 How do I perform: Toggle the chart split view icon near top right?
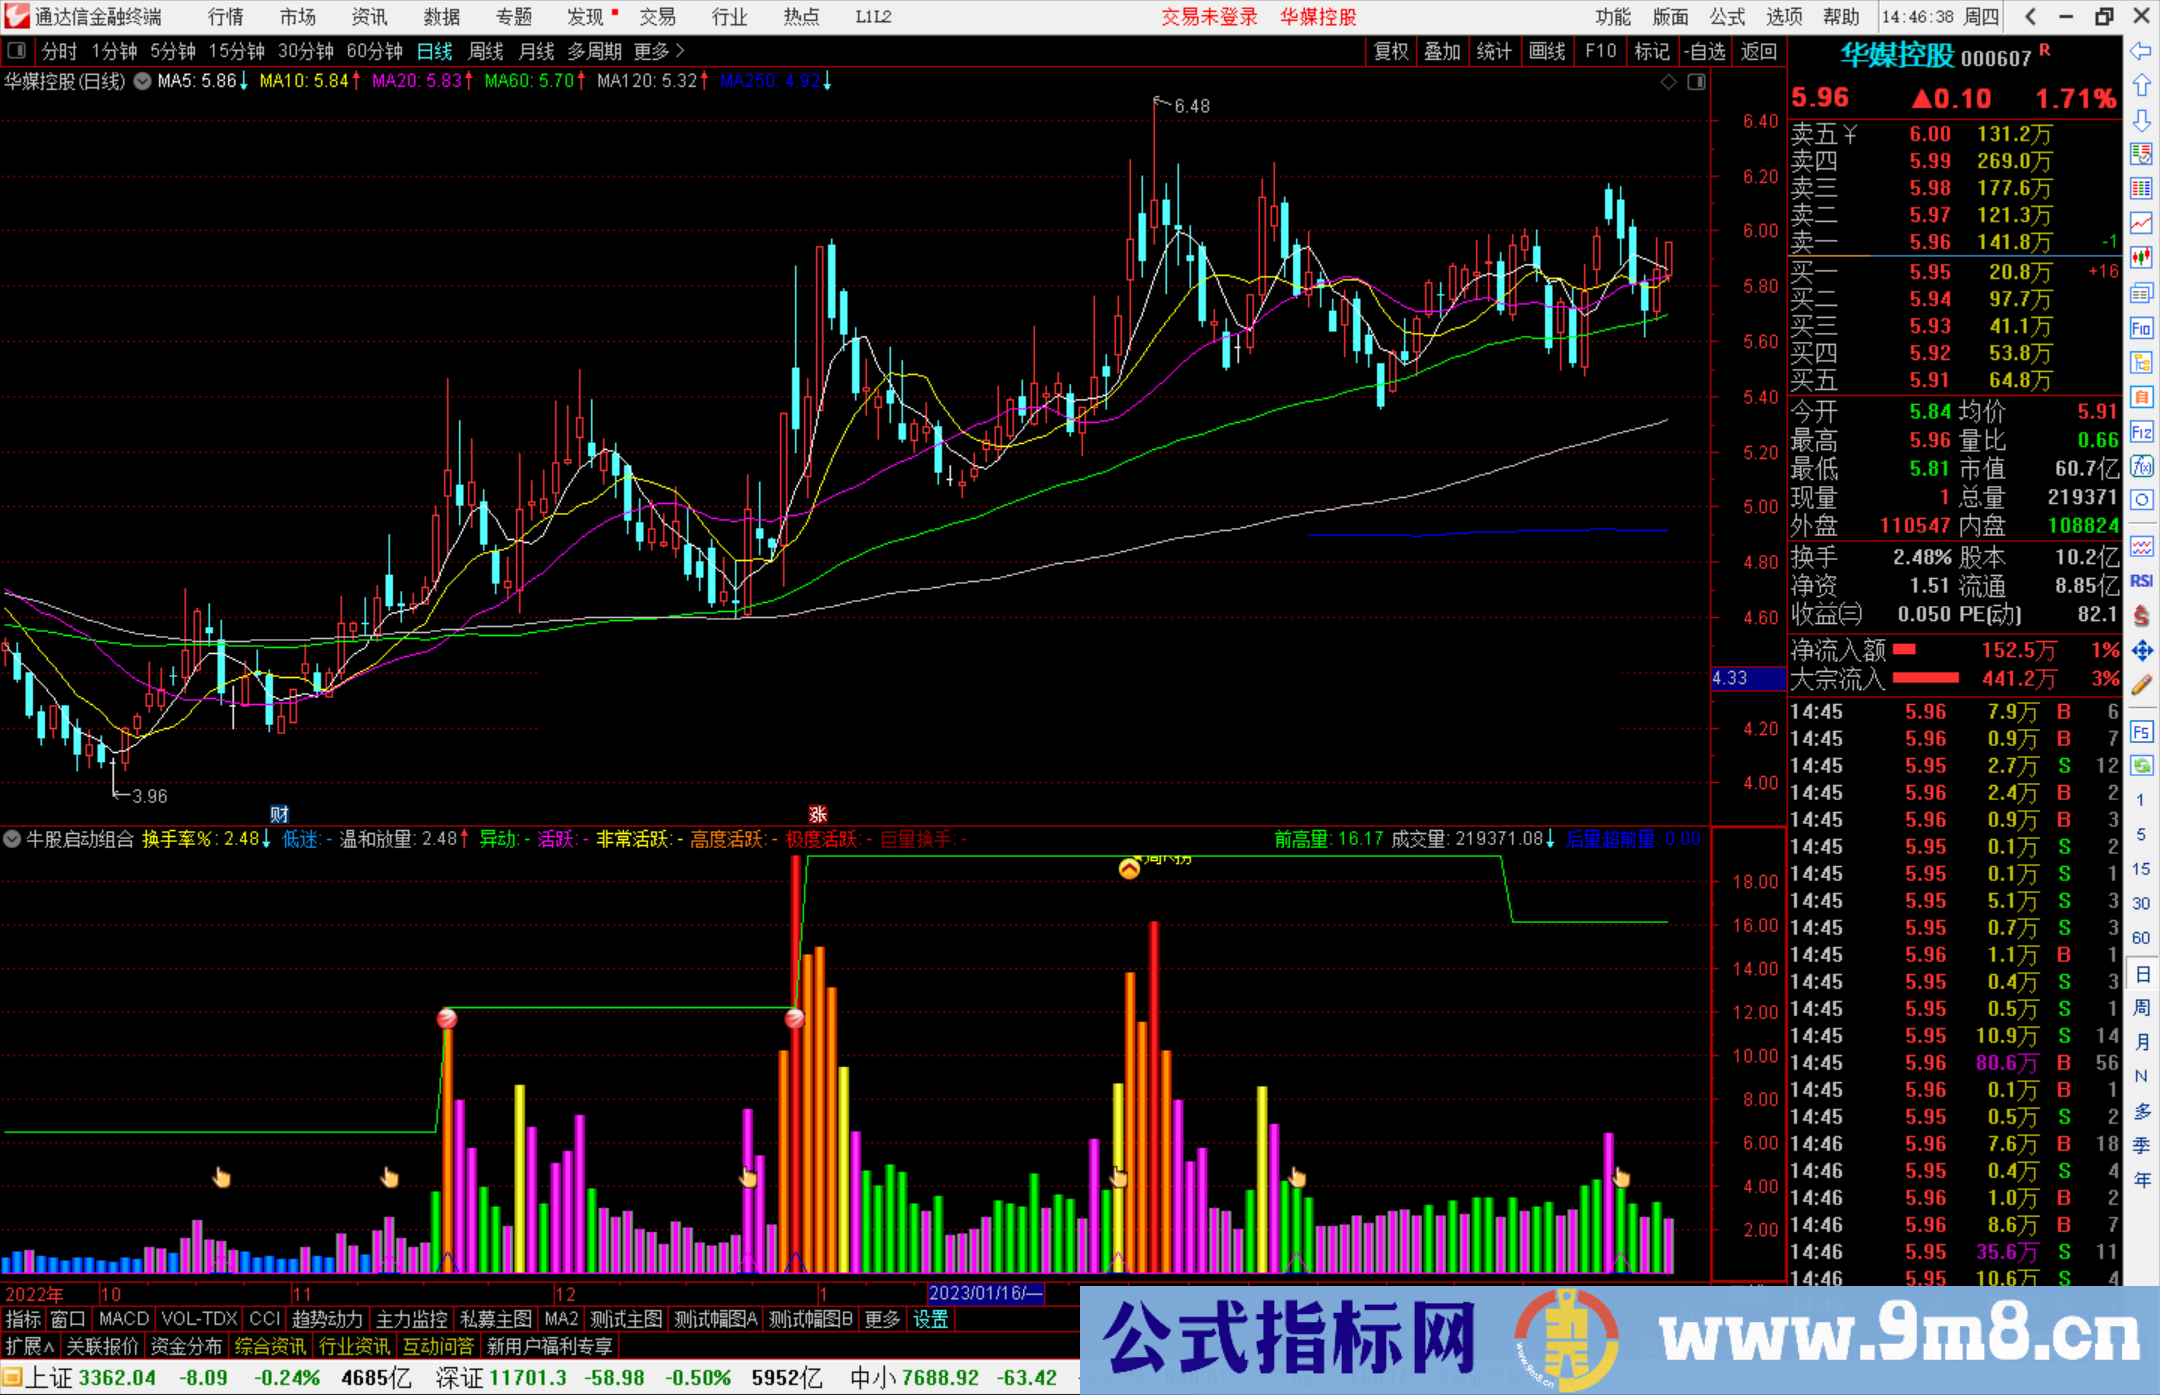[x=1697, y=82]
